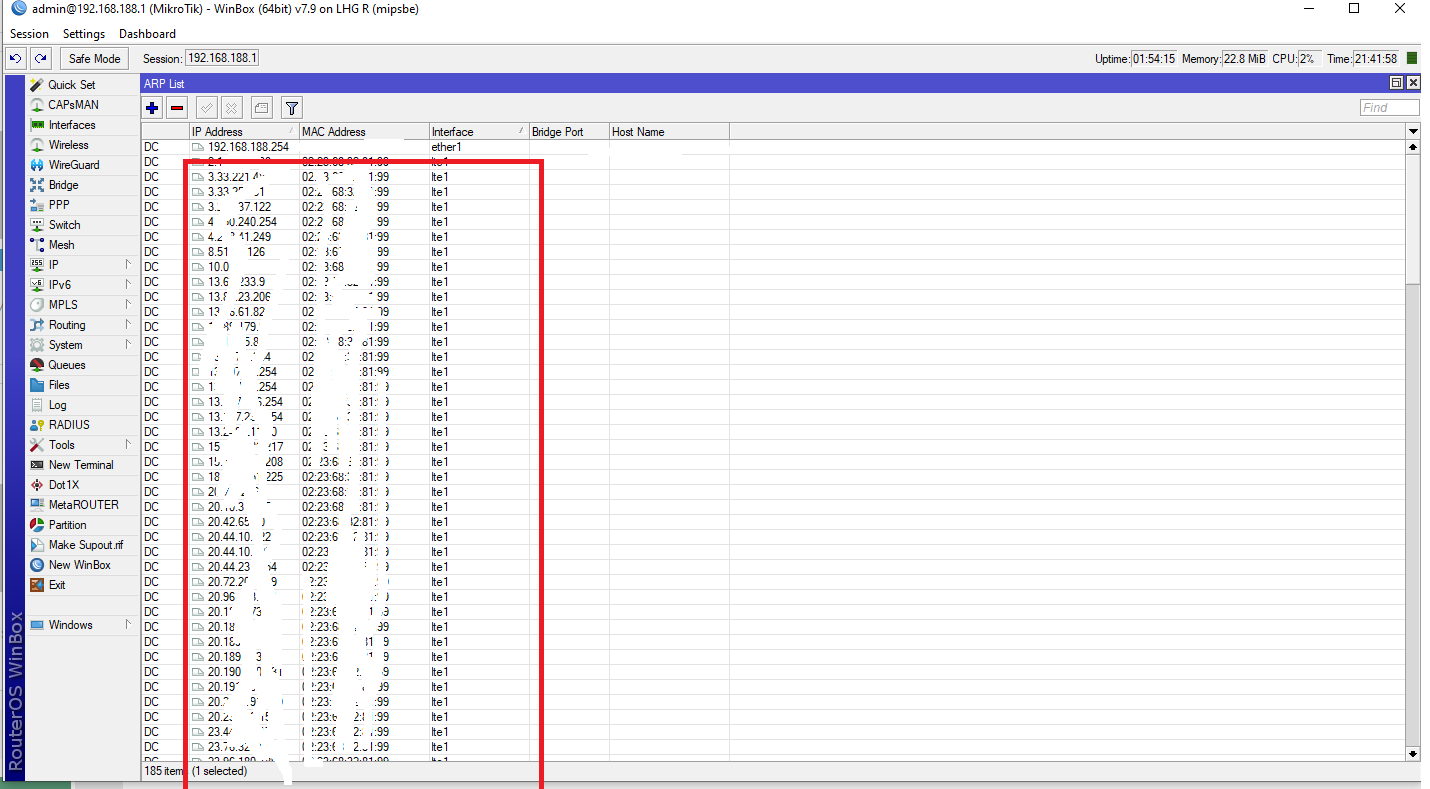
Task: Click the ether1 interface cell
Action: (x=447, y=147)
